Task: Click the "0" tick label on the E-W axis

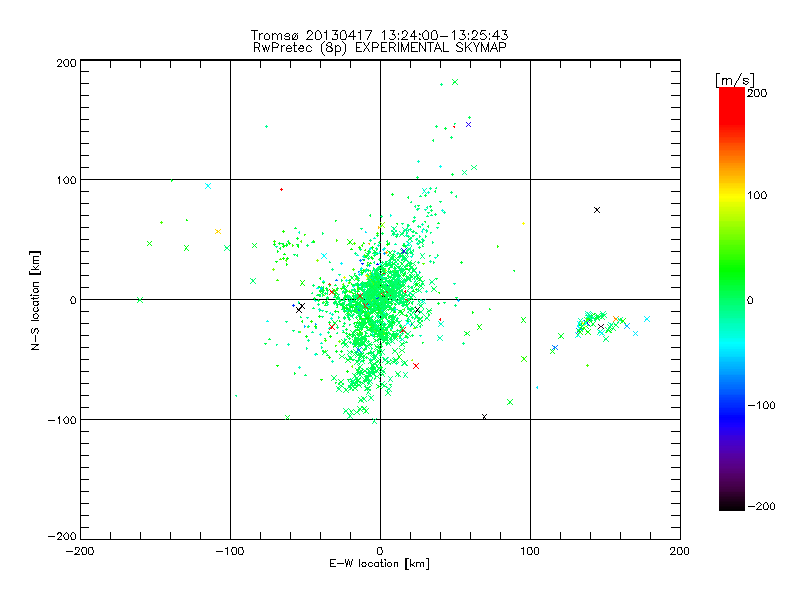Action: click(380, 551)
